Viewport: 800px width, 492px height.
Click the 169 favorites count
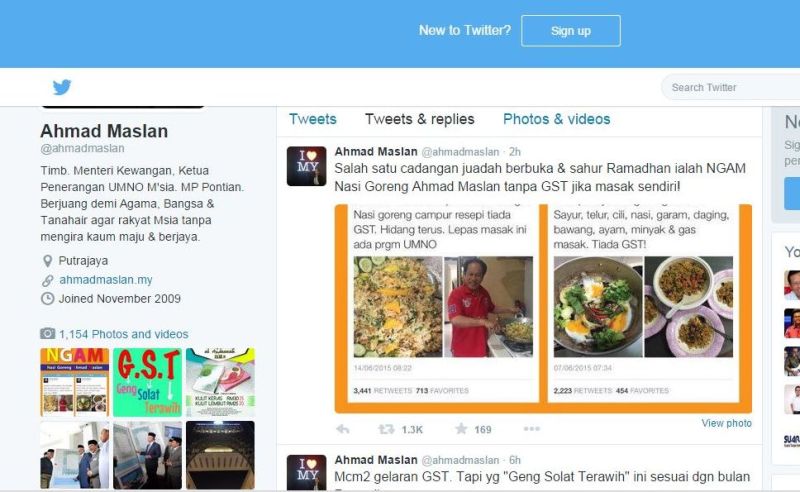(483, 430)
